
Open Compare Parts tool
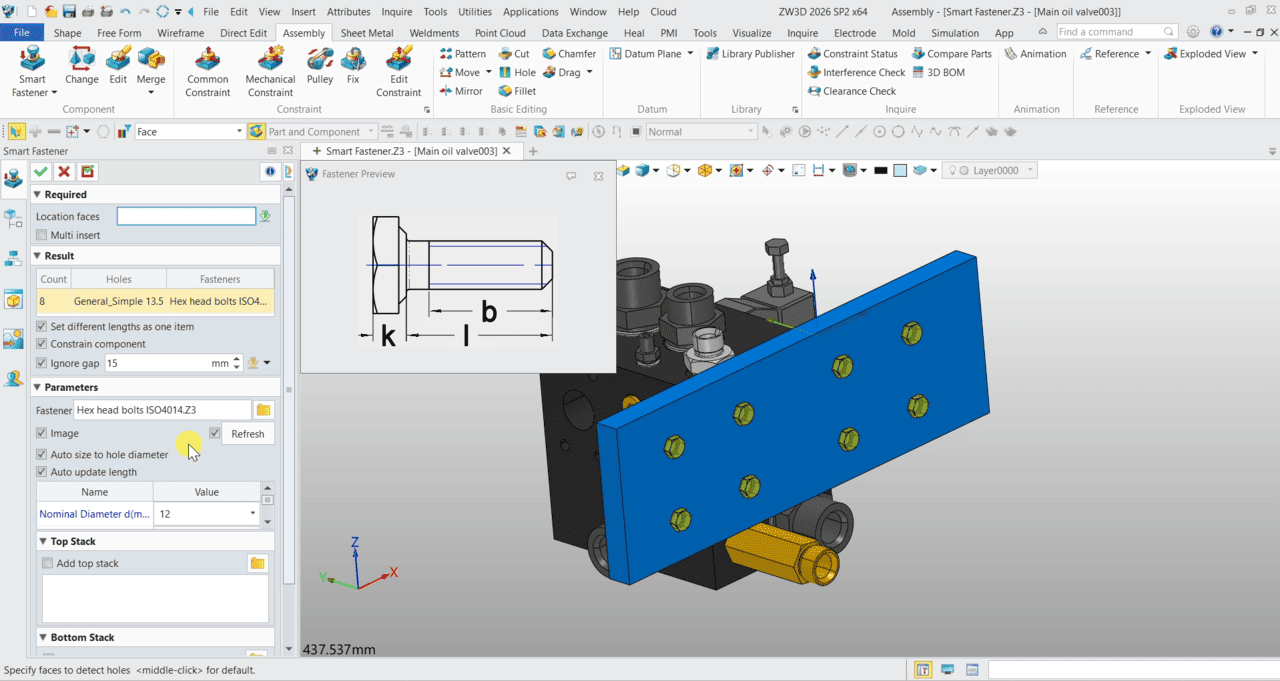tap(952, 54)
